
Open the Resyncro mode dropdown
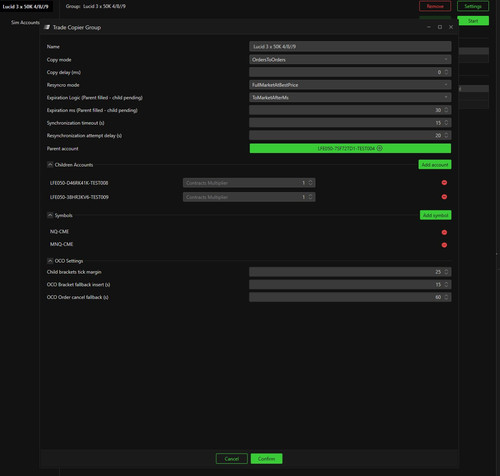350,85
